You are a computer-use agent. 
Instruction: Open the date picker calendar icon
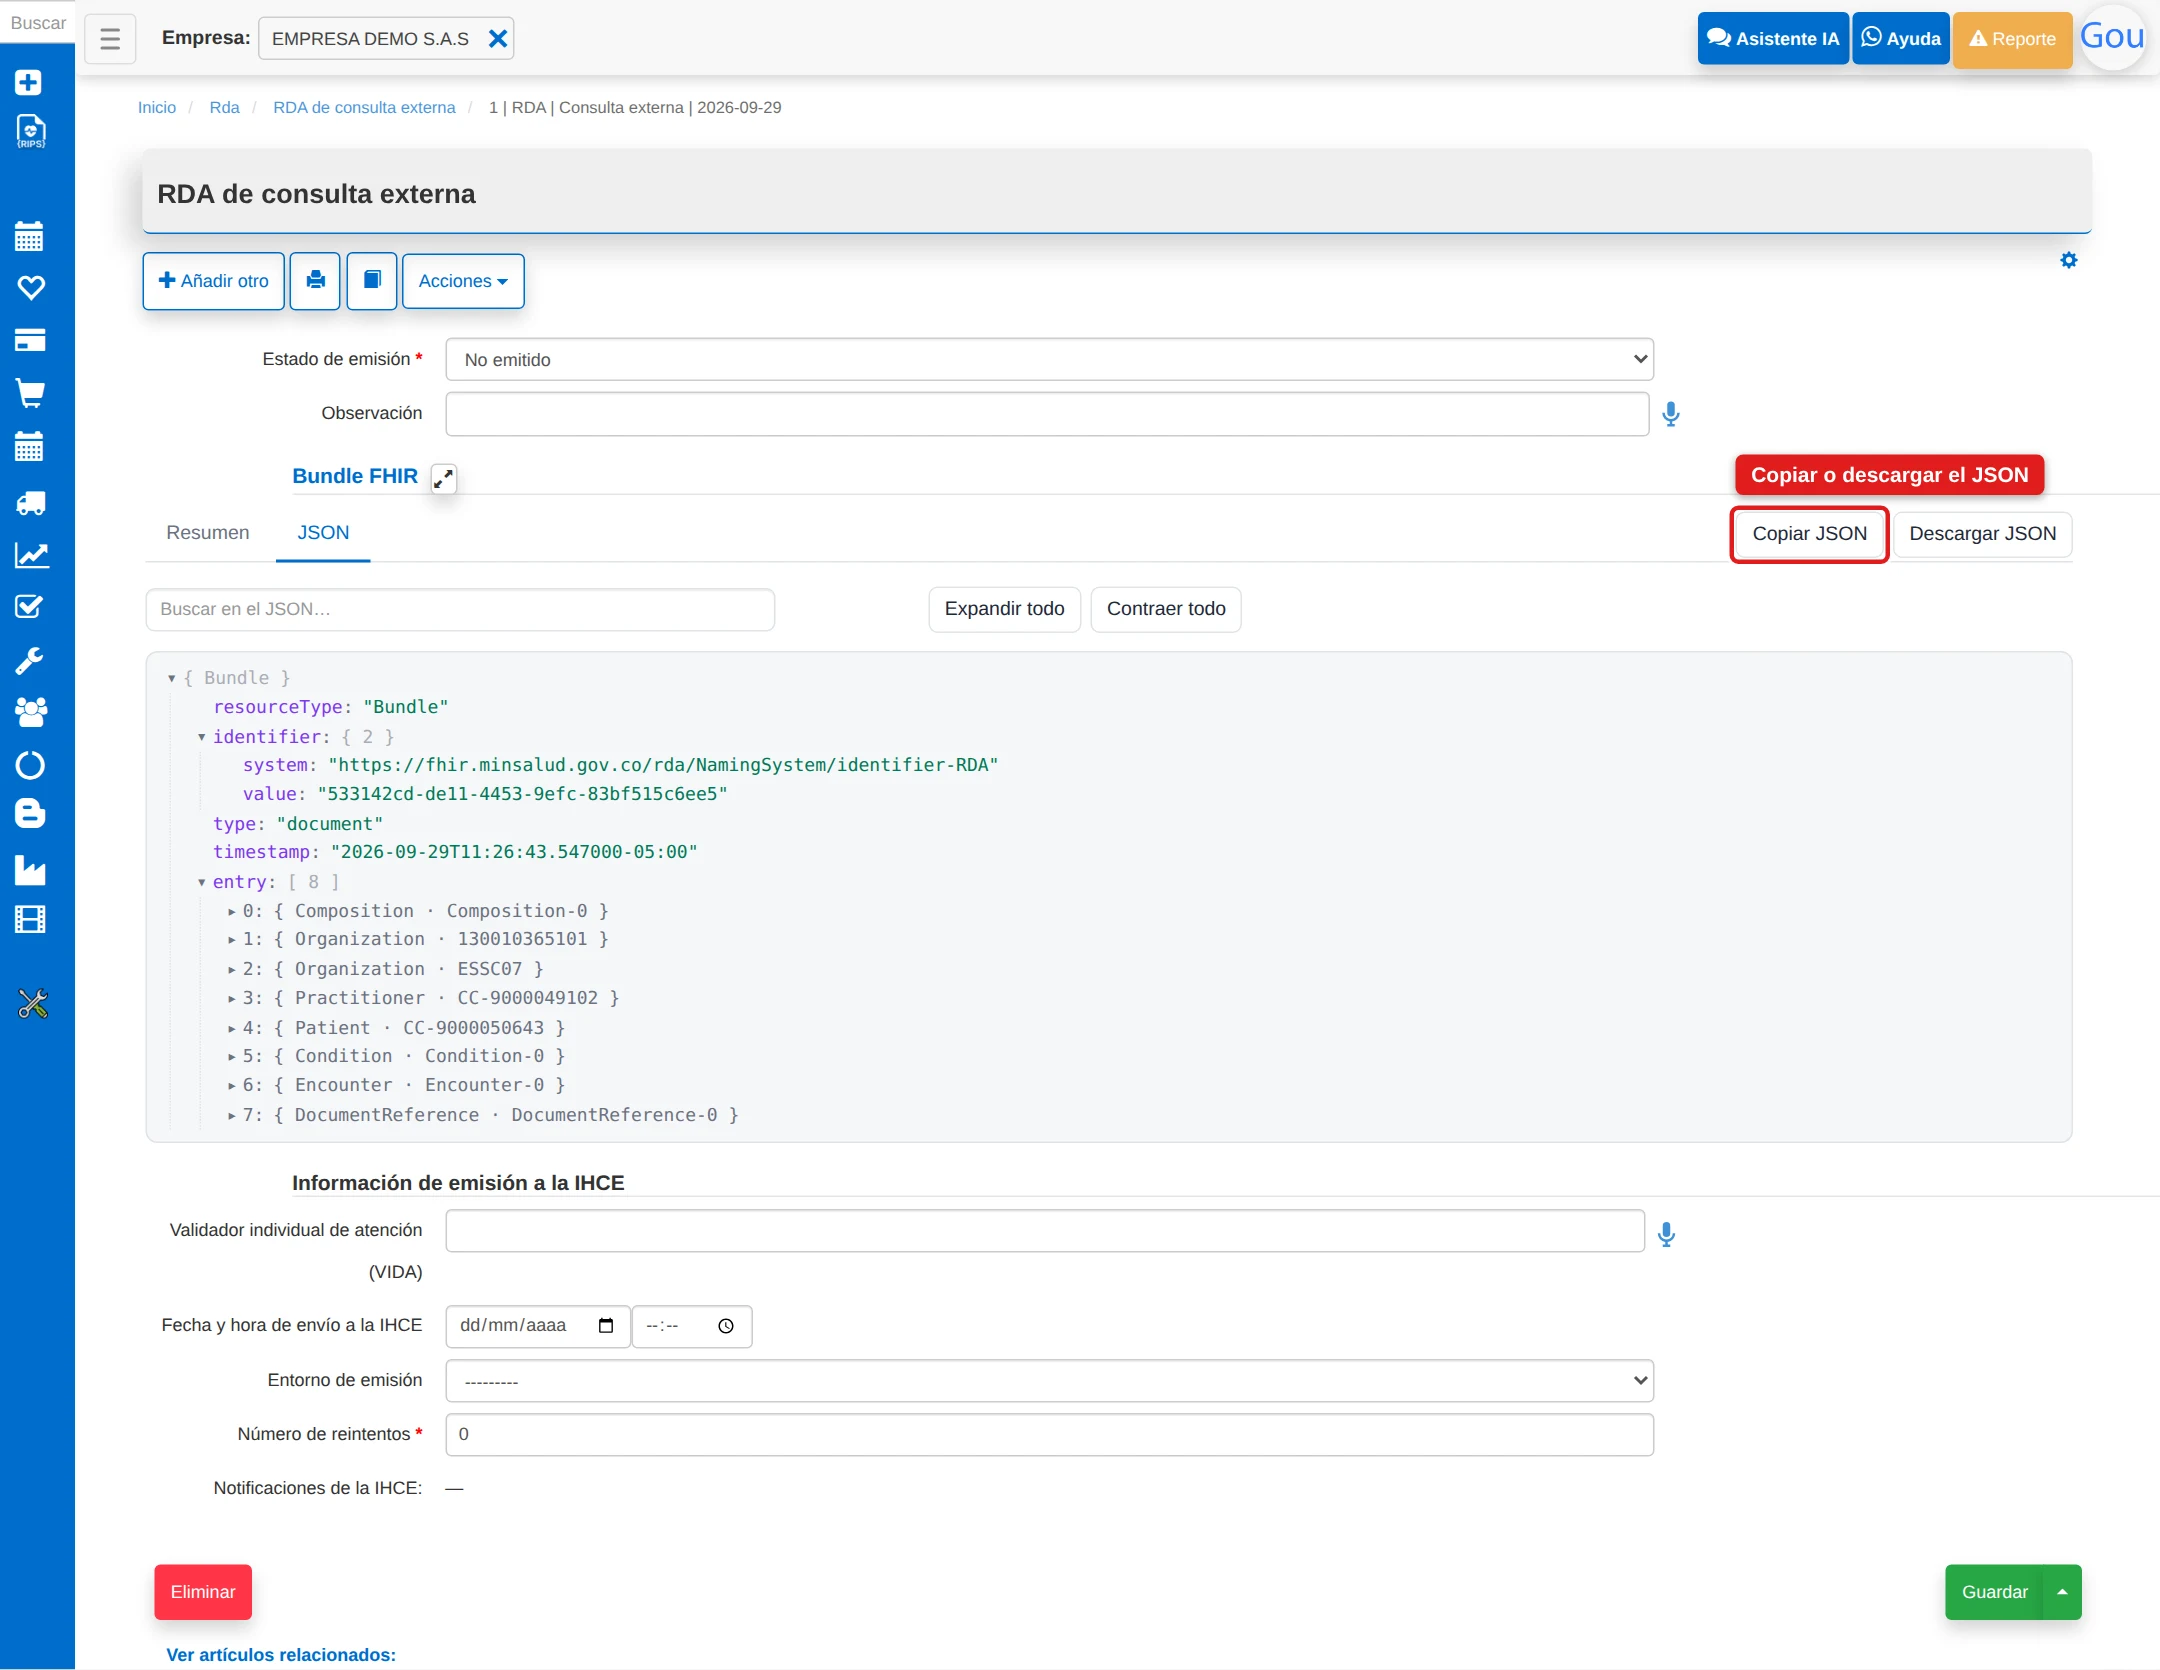click(x=606, y=1326)
